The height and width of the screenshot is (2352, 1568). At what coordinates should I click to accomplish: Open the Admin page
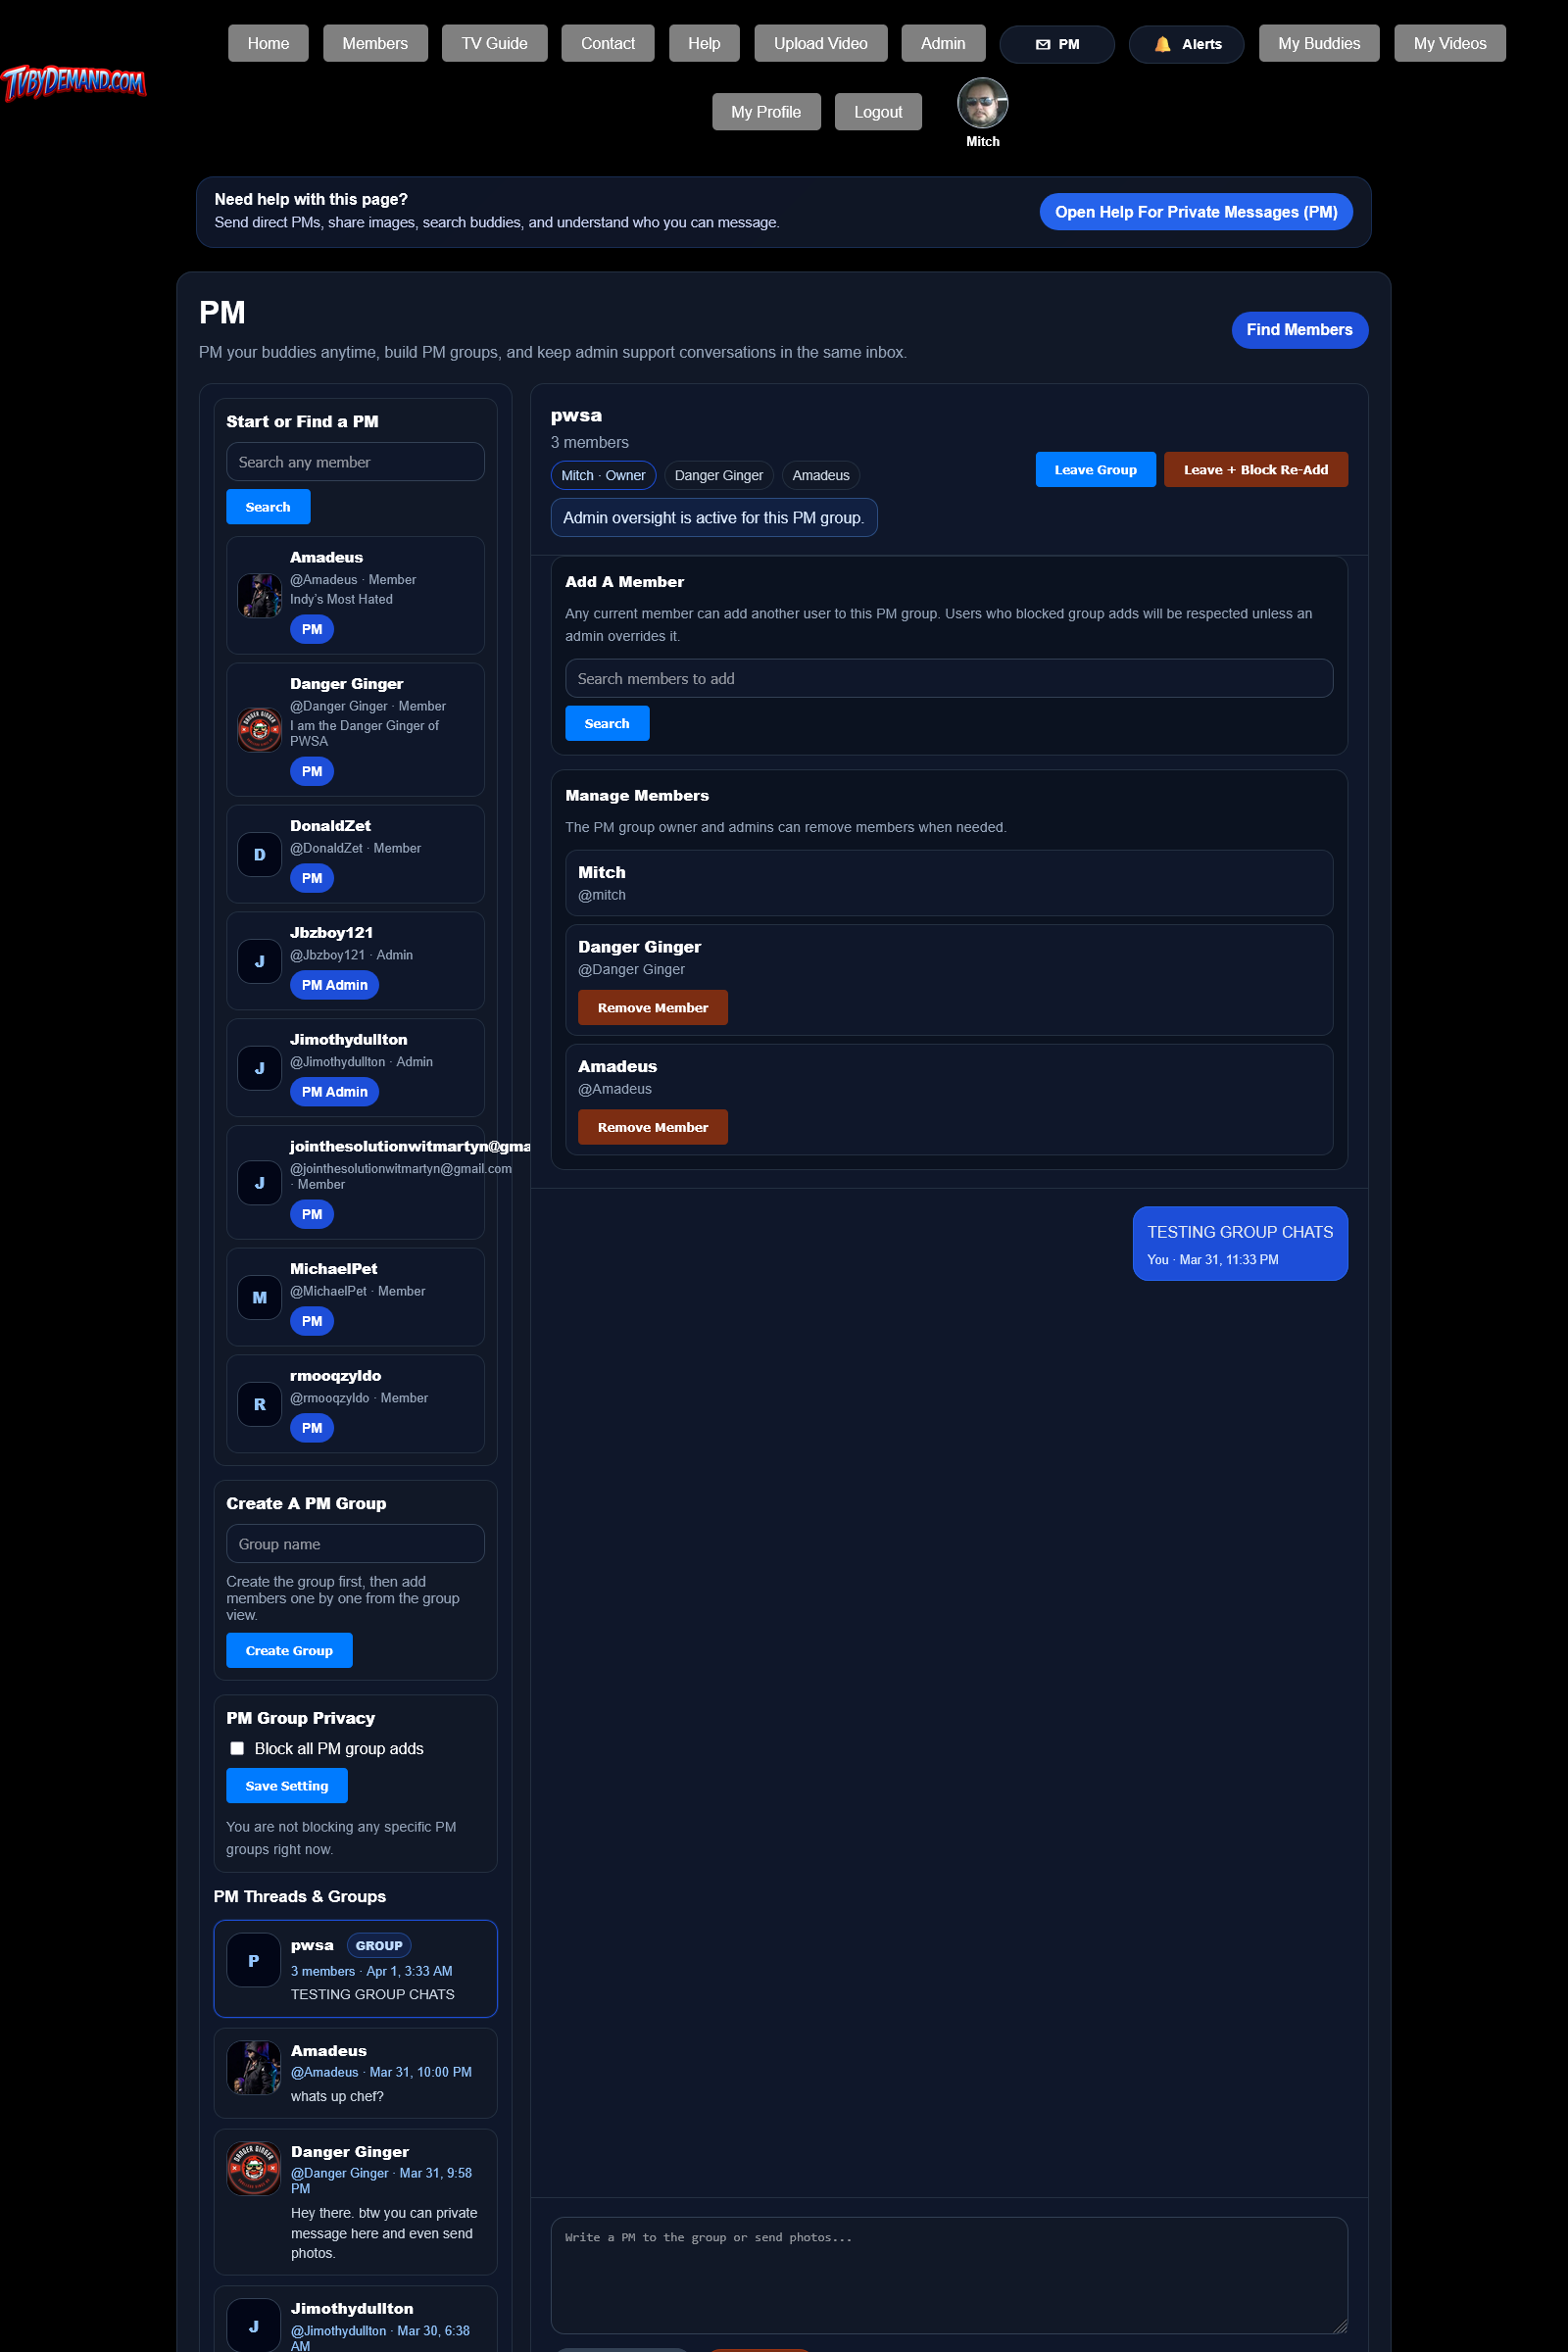(941, 43)
